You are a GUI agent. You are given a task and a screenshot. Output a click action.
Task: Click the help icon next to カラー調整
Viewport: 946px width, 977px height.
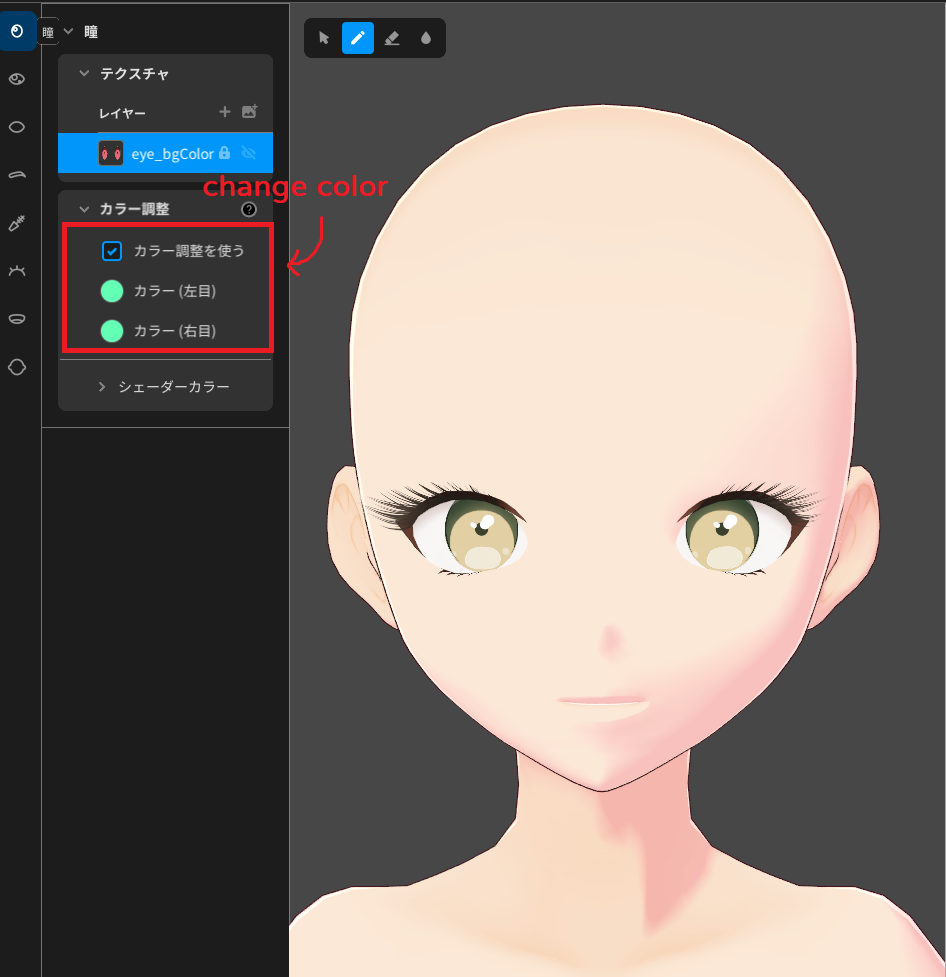pos(249,208)
